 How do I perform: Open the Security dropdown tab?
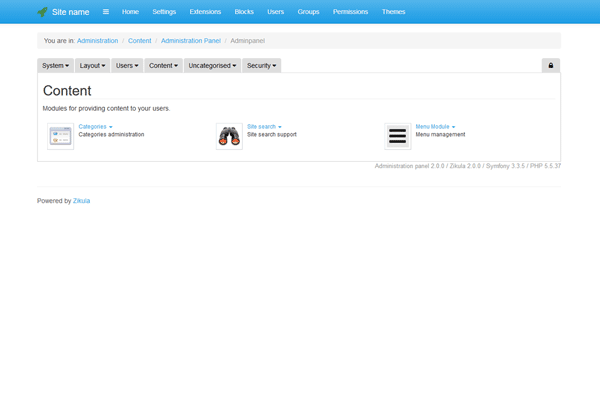(x=262, y=65)
